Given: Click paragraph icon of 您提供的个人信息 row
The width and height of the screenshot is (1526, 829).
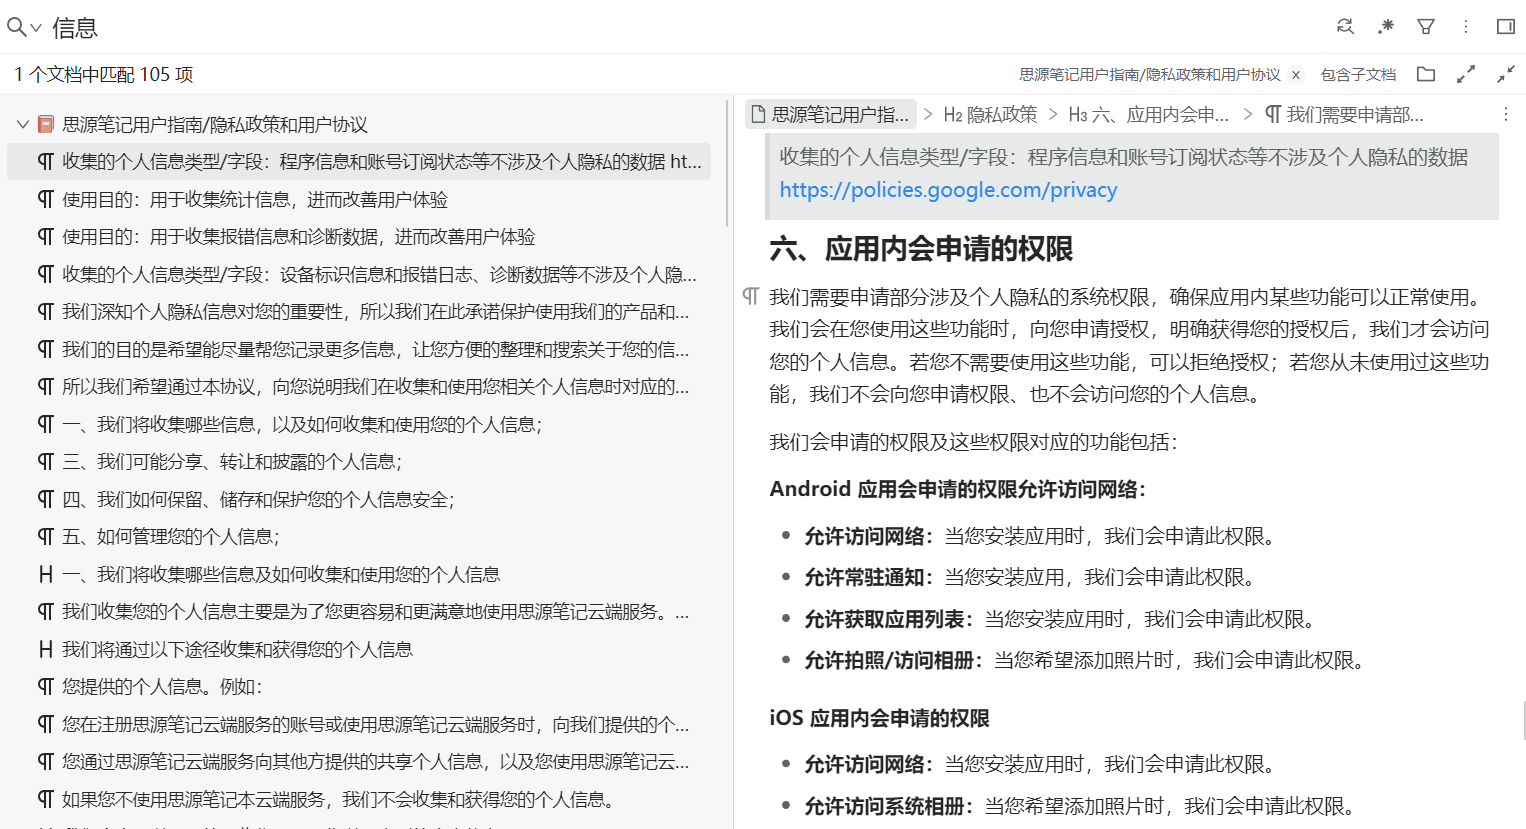Looking at the screenshot, I should pyautogui.click(x=45, y=687).
